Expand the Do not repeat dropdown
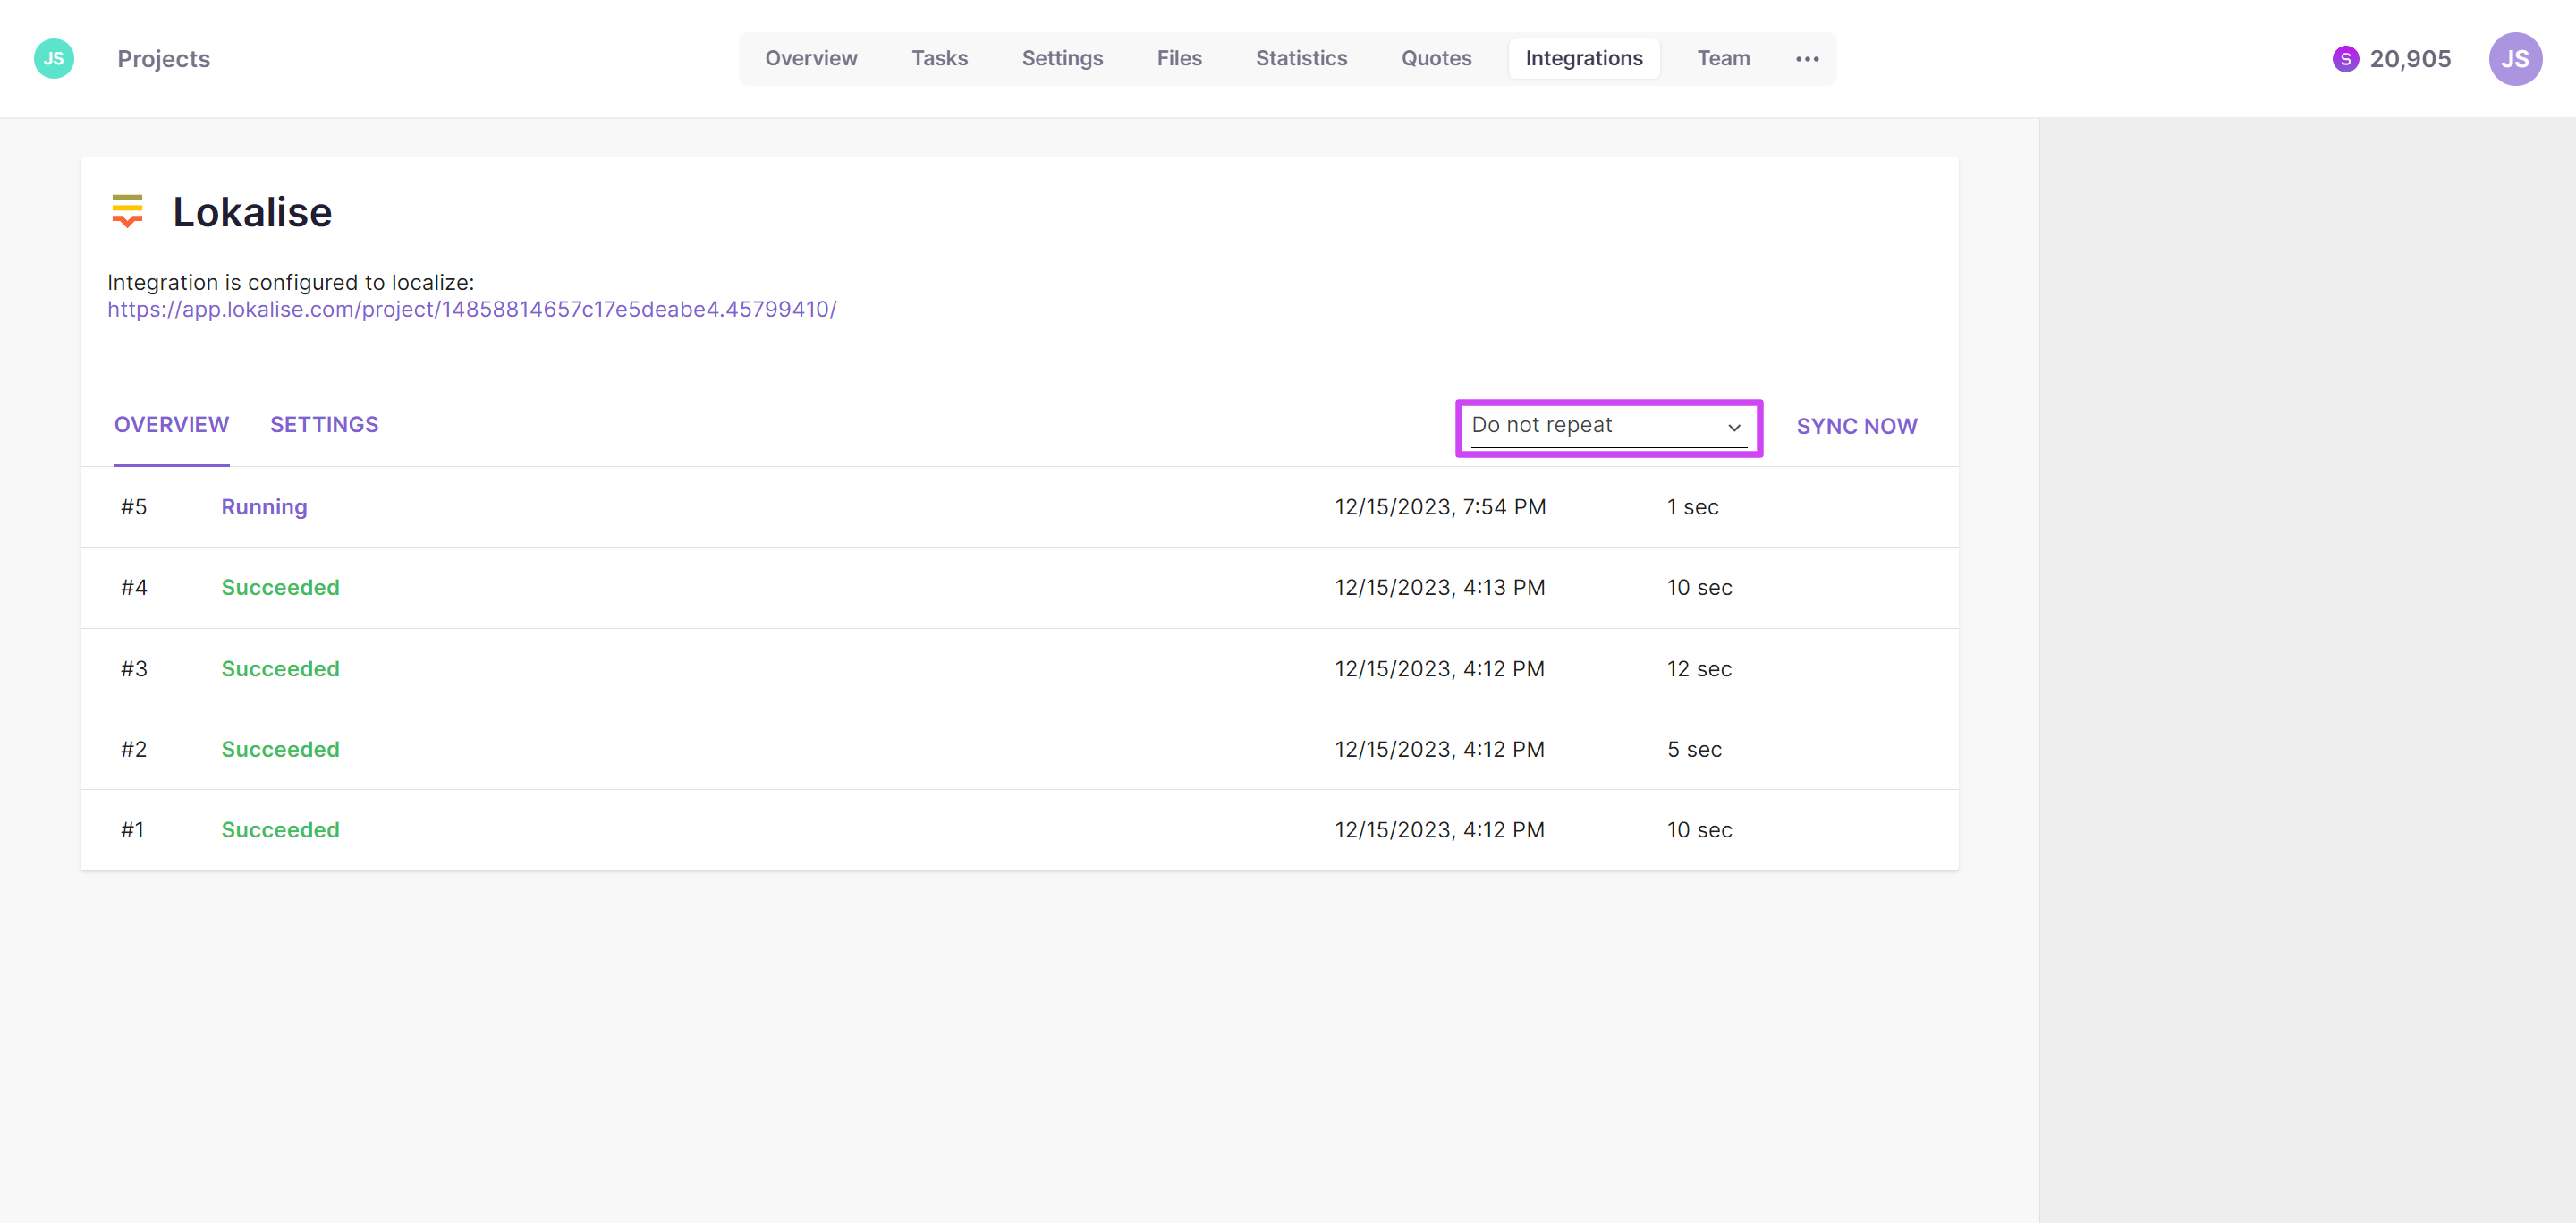Viewport: 2576px width, 1223px height. pos(1608,427)
